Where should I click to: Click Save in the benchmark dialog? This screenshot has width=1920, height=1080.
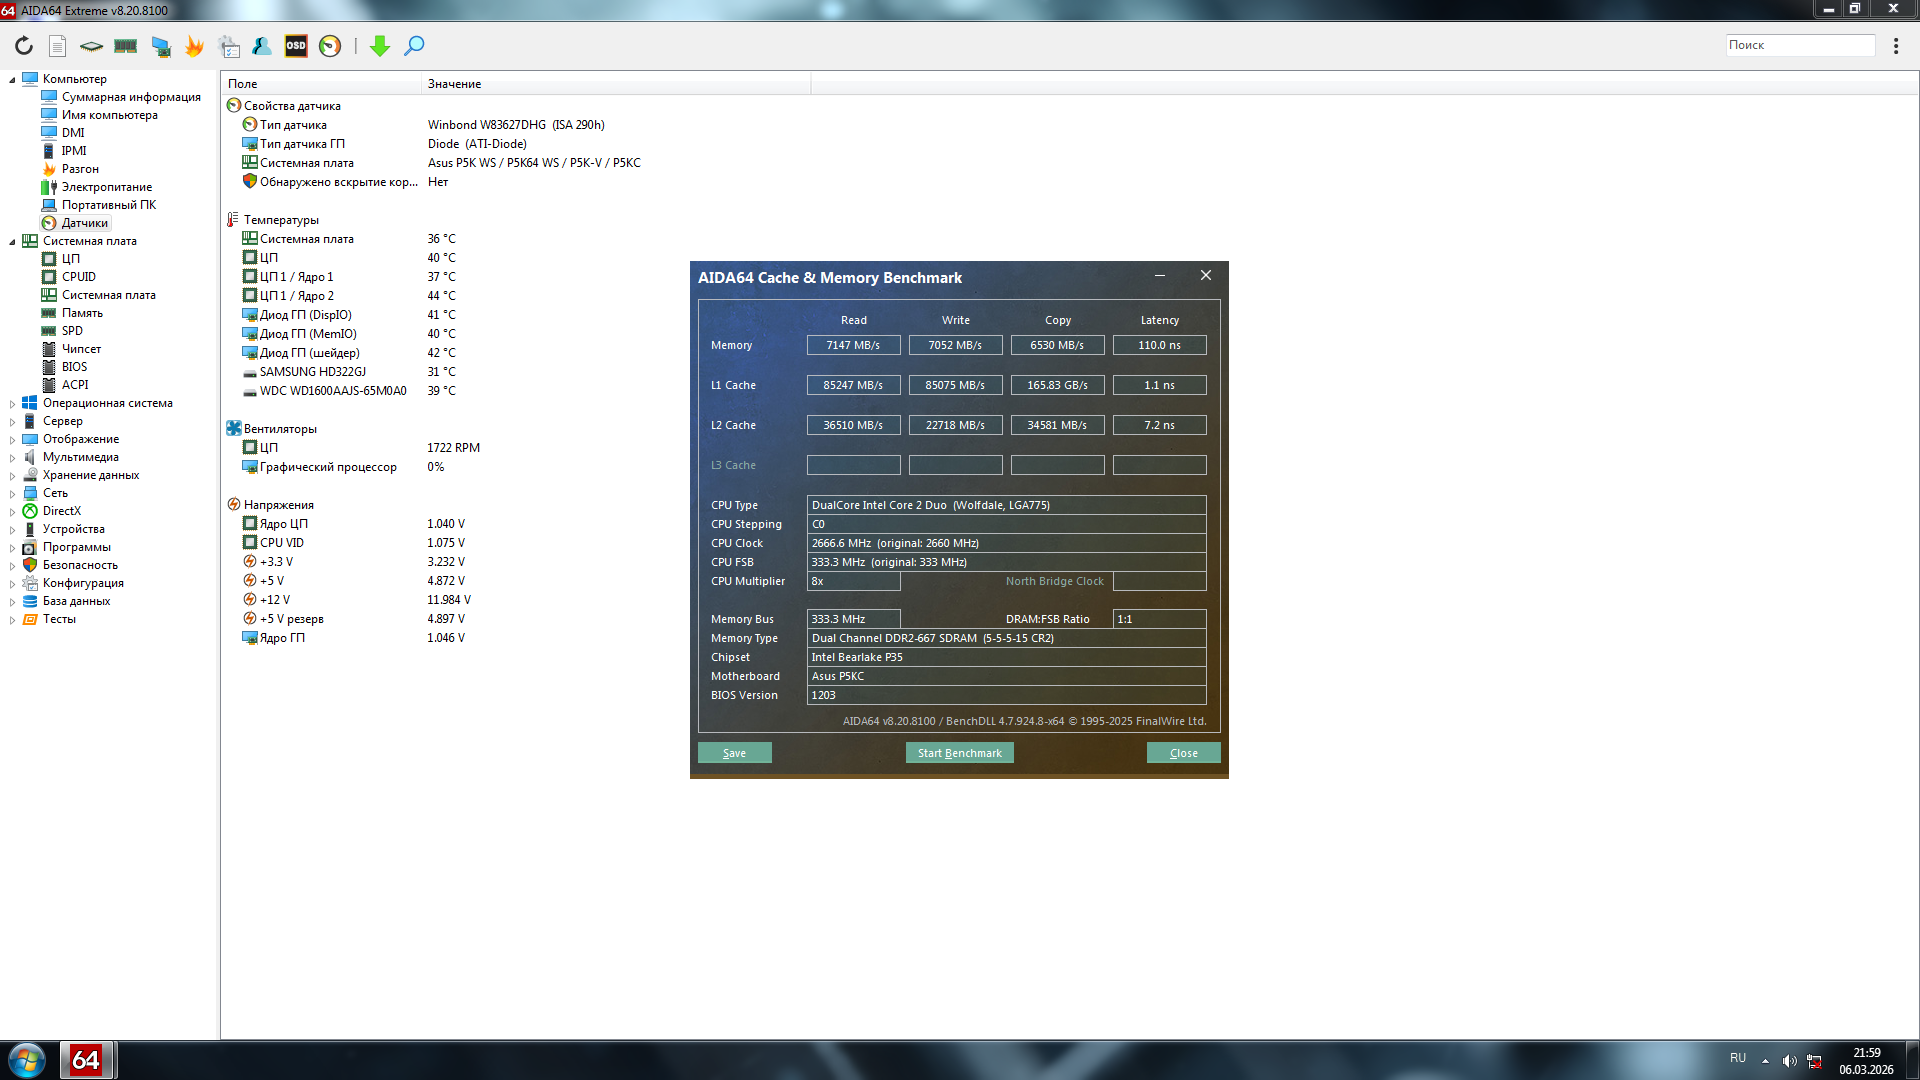point(734,753)
